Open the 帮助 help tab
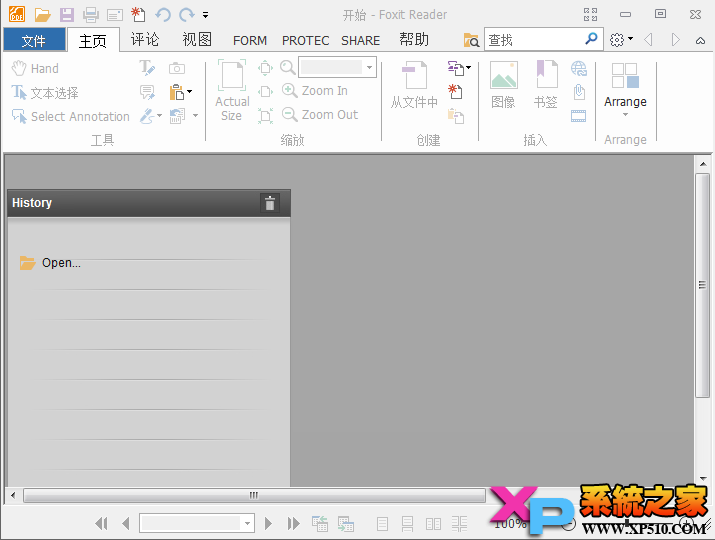This screenshot has width=715, height=540. click(414, 40)
